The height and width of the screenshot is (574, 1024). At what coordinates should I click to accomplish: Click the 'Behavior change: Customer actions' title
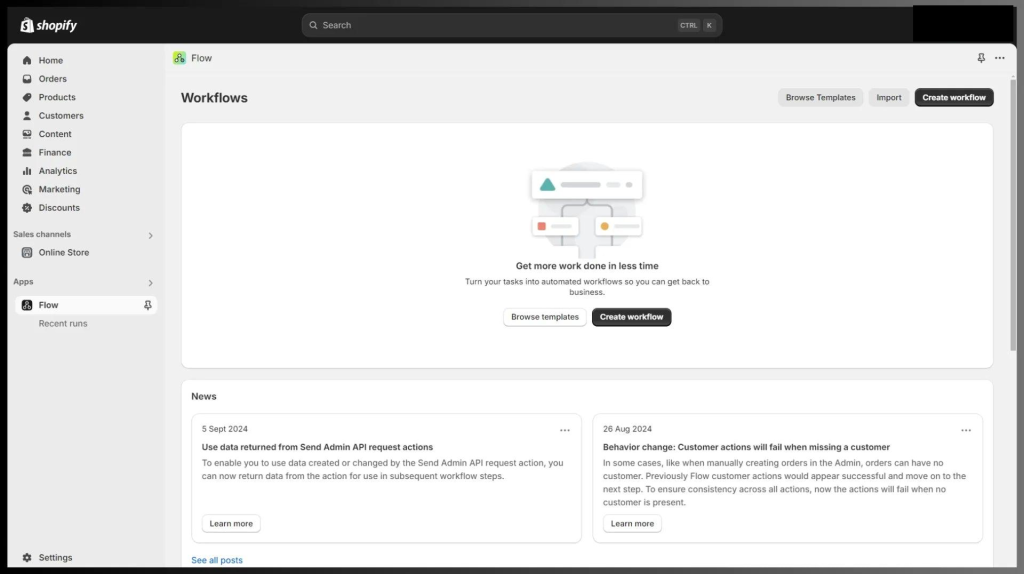(x=746, y=447)
